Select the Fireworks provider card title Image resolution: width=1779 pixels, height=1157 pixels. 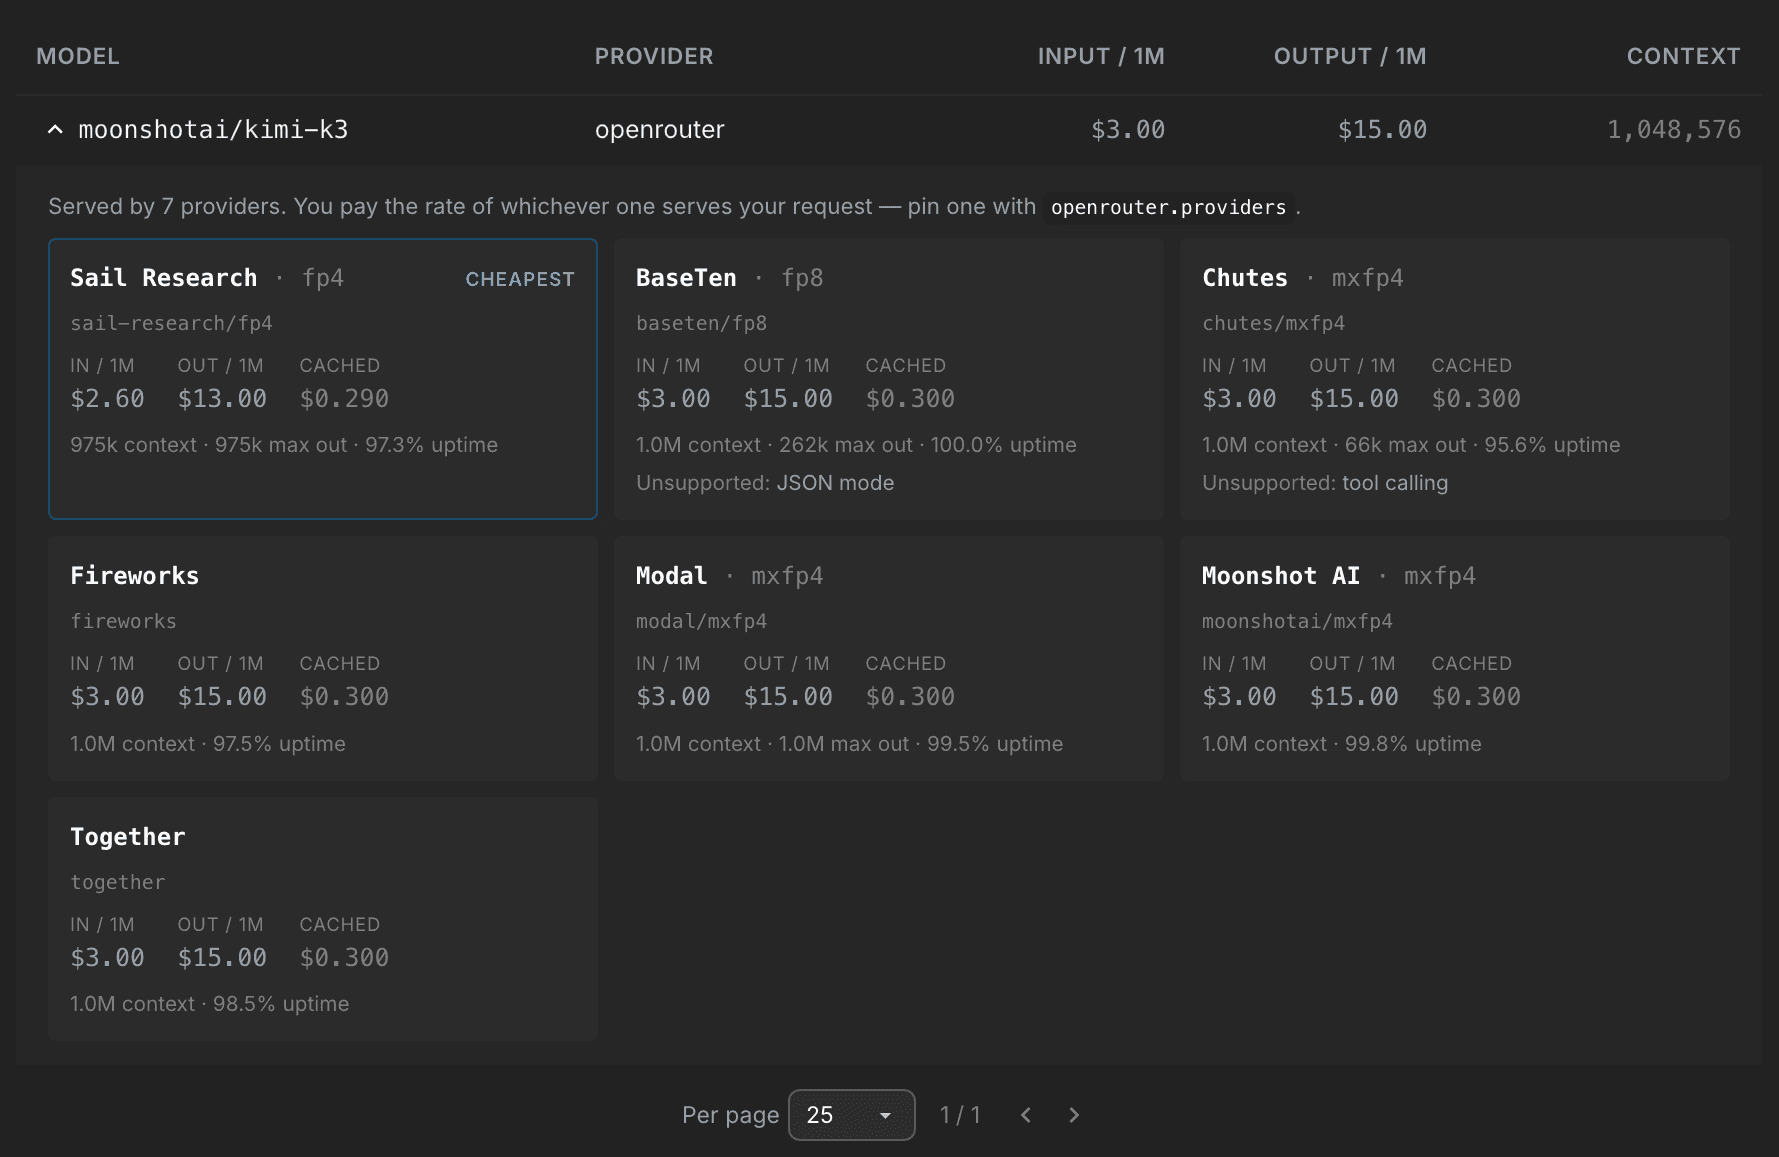pyautogui.click(x=135, y=576)
